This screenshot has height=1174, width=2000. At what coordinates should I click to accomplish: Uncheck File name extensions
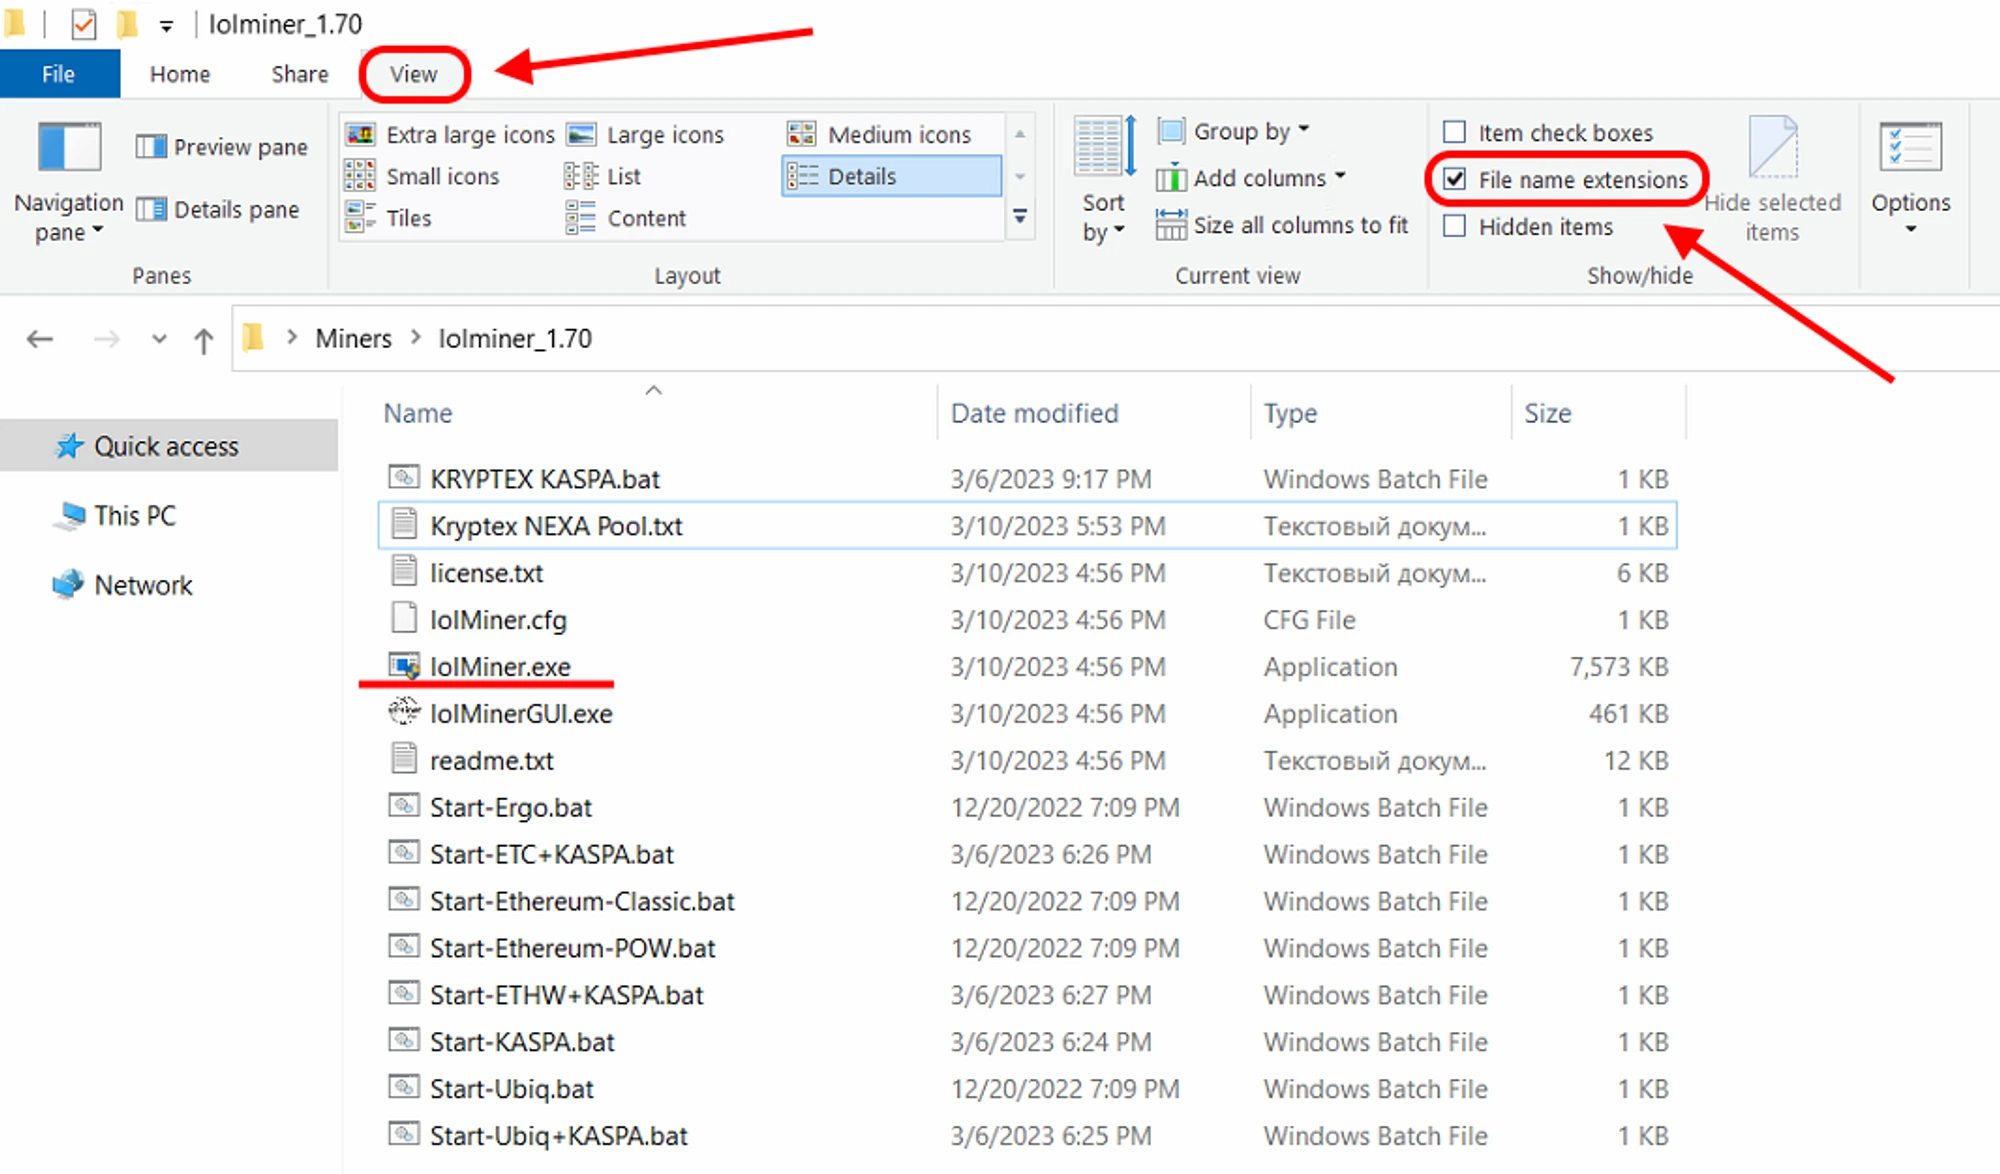[1455, 179]
